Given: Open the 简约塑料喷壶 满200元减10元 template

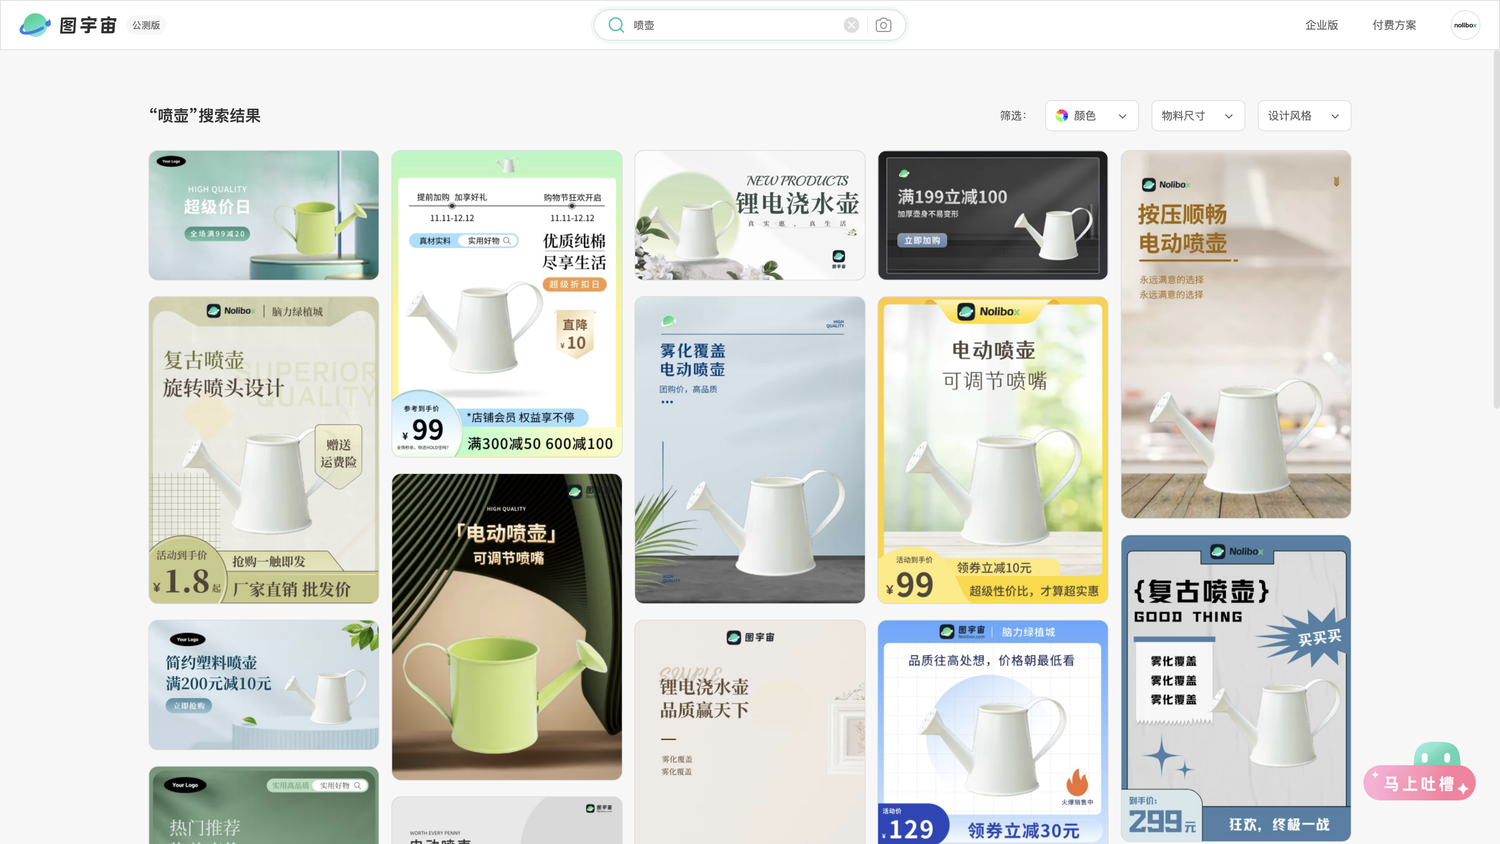Looking at the screenshot, I should point(264,685).
